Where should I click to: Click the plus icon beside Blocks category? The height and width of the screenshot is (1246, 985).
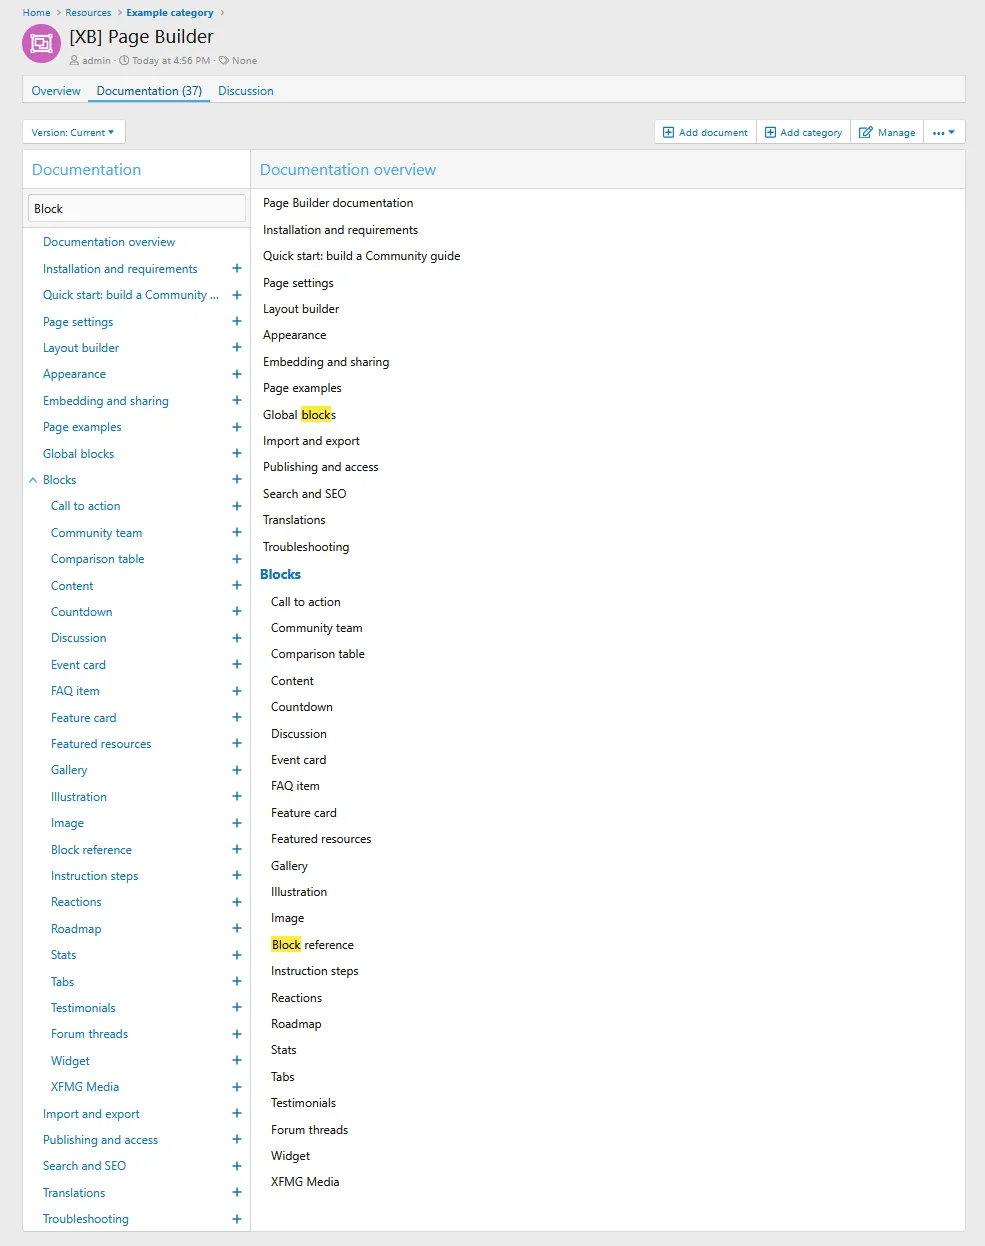(237, 479)
